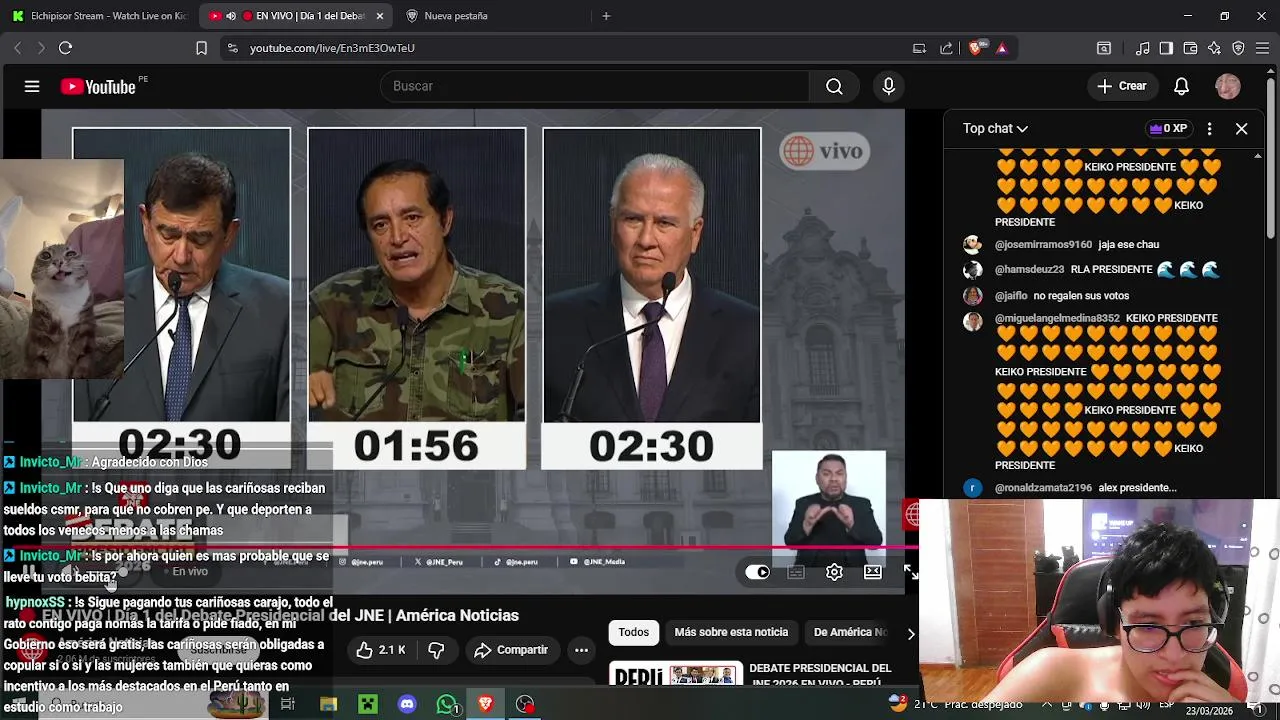Viewport: 1280px width, 720px height.
Task: Start voice search with microphone icon
Action: click(x=888, y=87)
